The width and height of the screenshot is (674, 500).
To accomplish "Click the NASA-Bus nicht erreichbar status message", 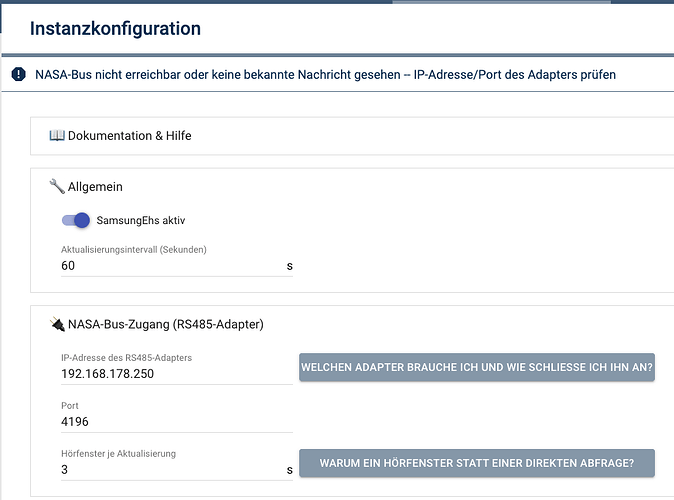I will pos(325,74).
